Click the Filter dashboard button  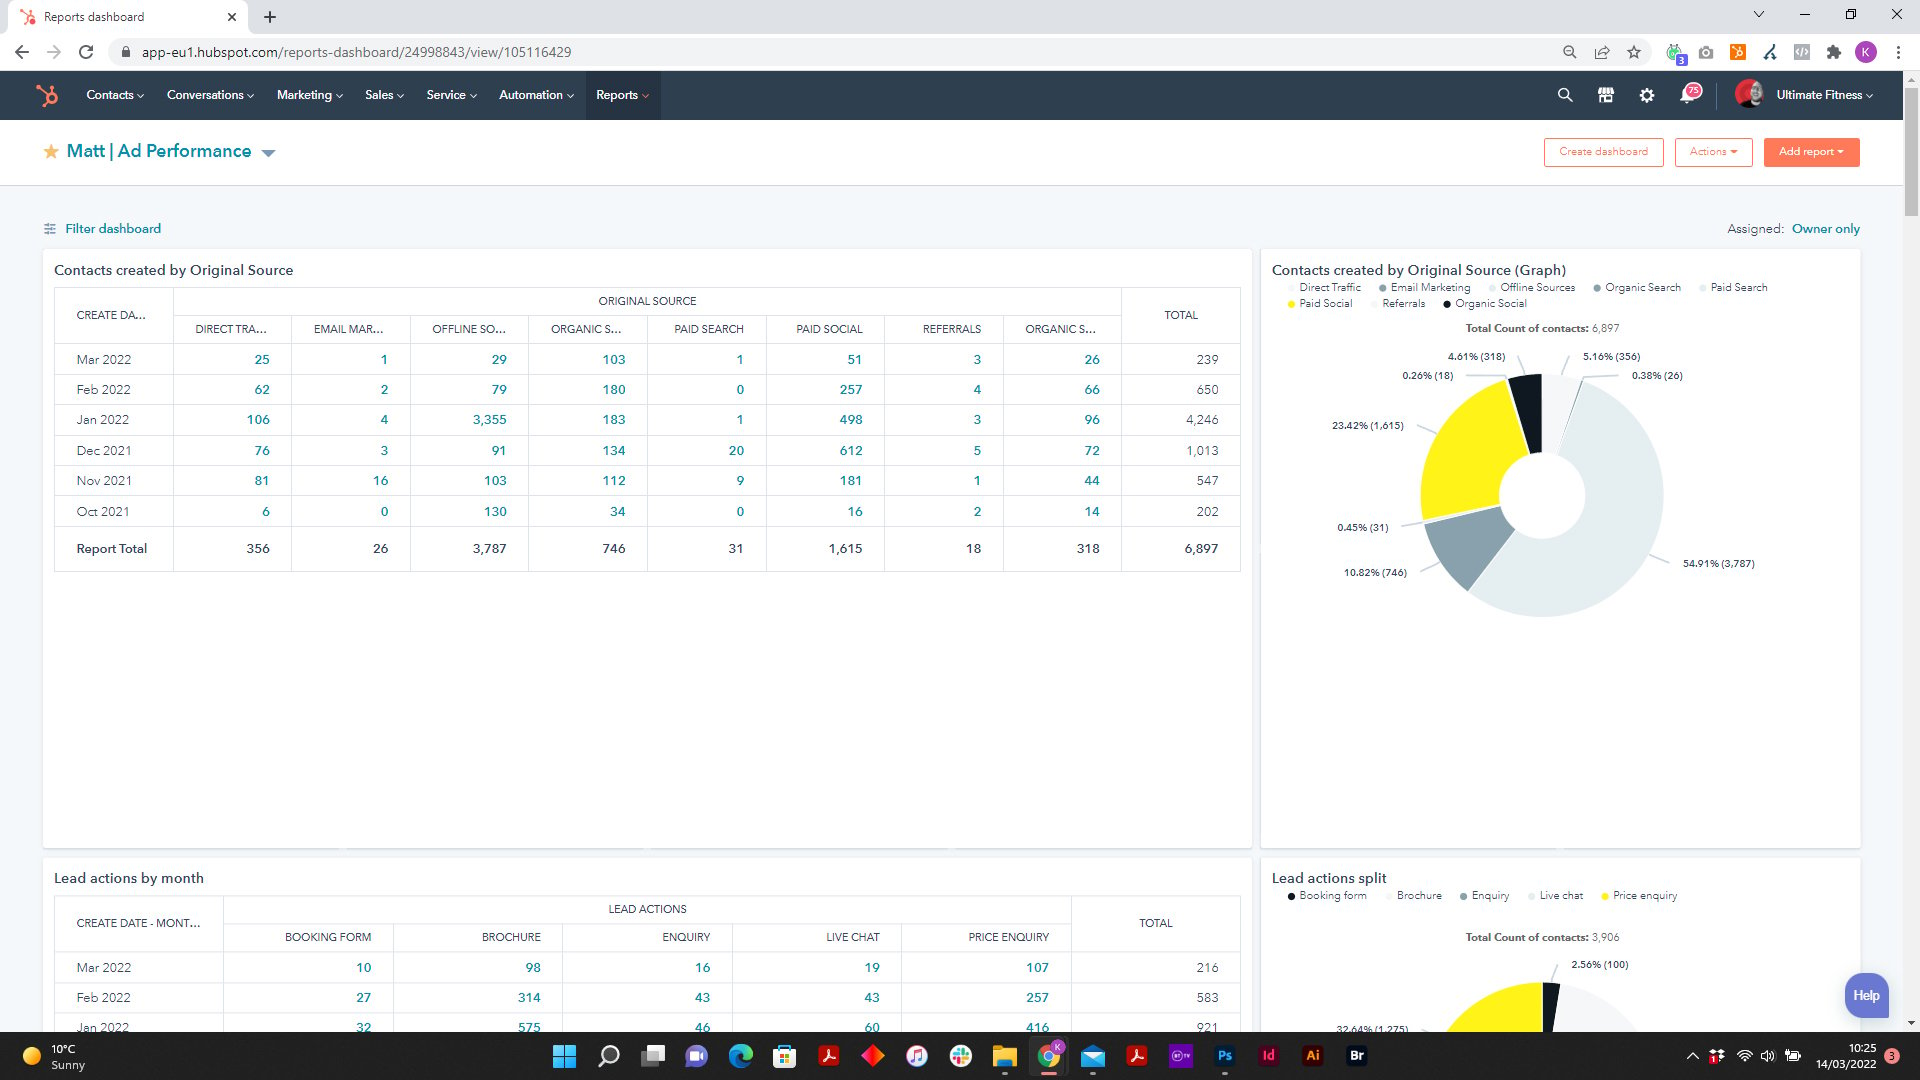pos(102,227)
